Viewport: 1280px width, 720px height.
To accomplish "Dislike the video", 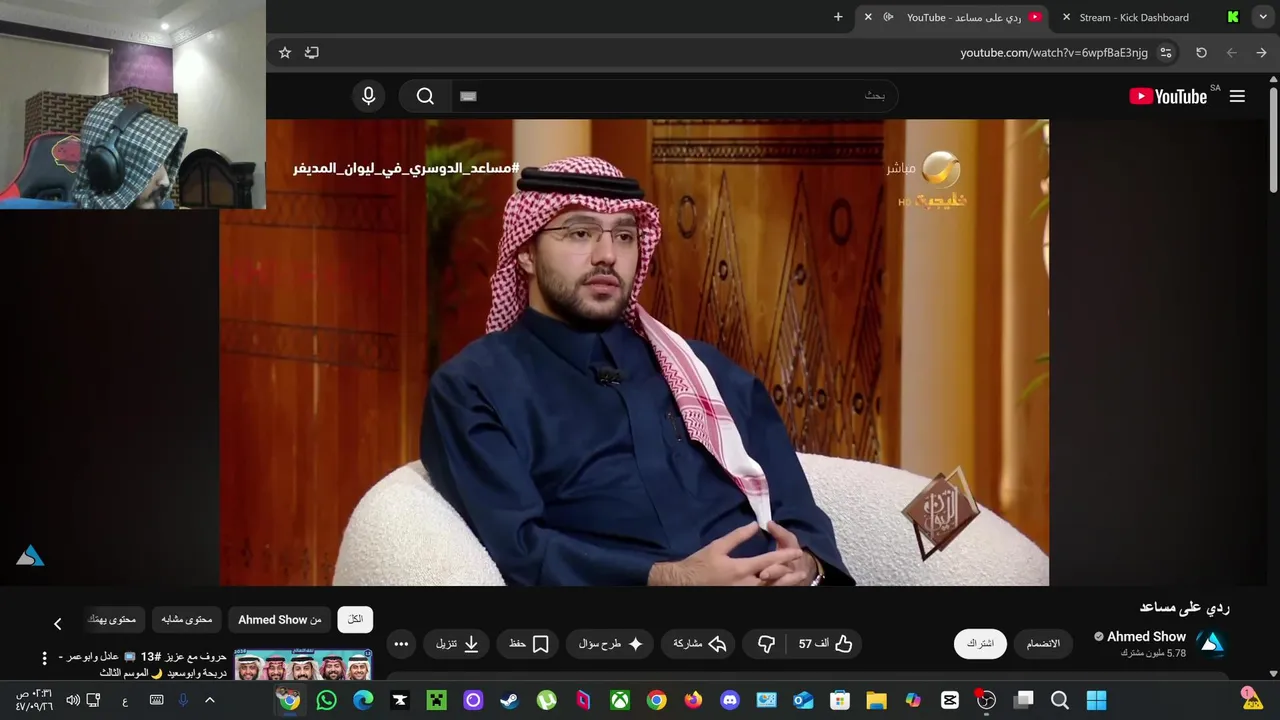I will pyautogui.click(x=767, y=644).
